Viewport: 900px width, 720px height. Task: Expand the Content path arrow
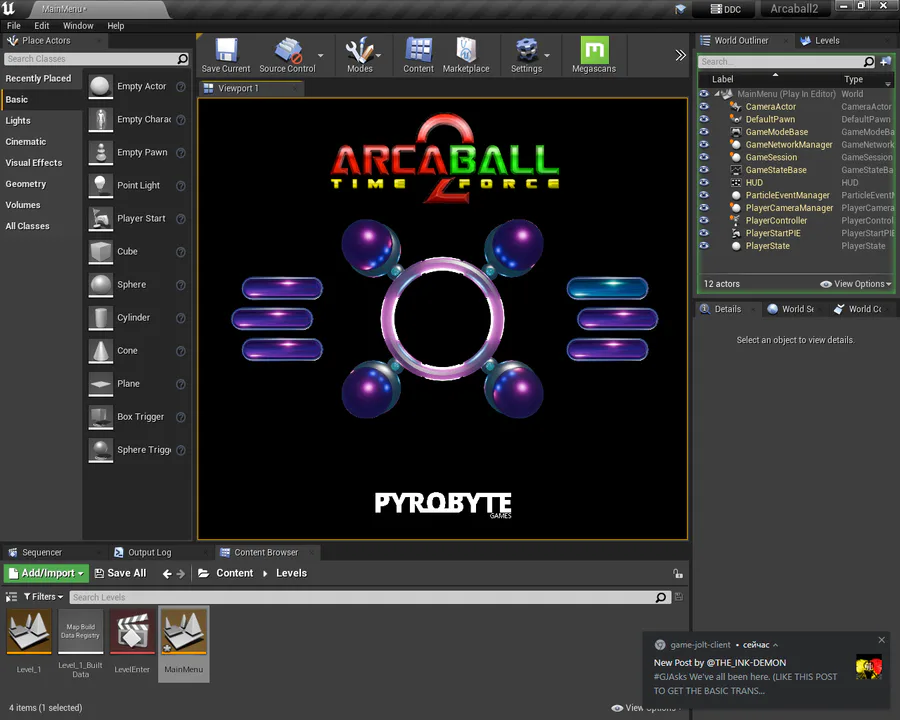(265, 573)
